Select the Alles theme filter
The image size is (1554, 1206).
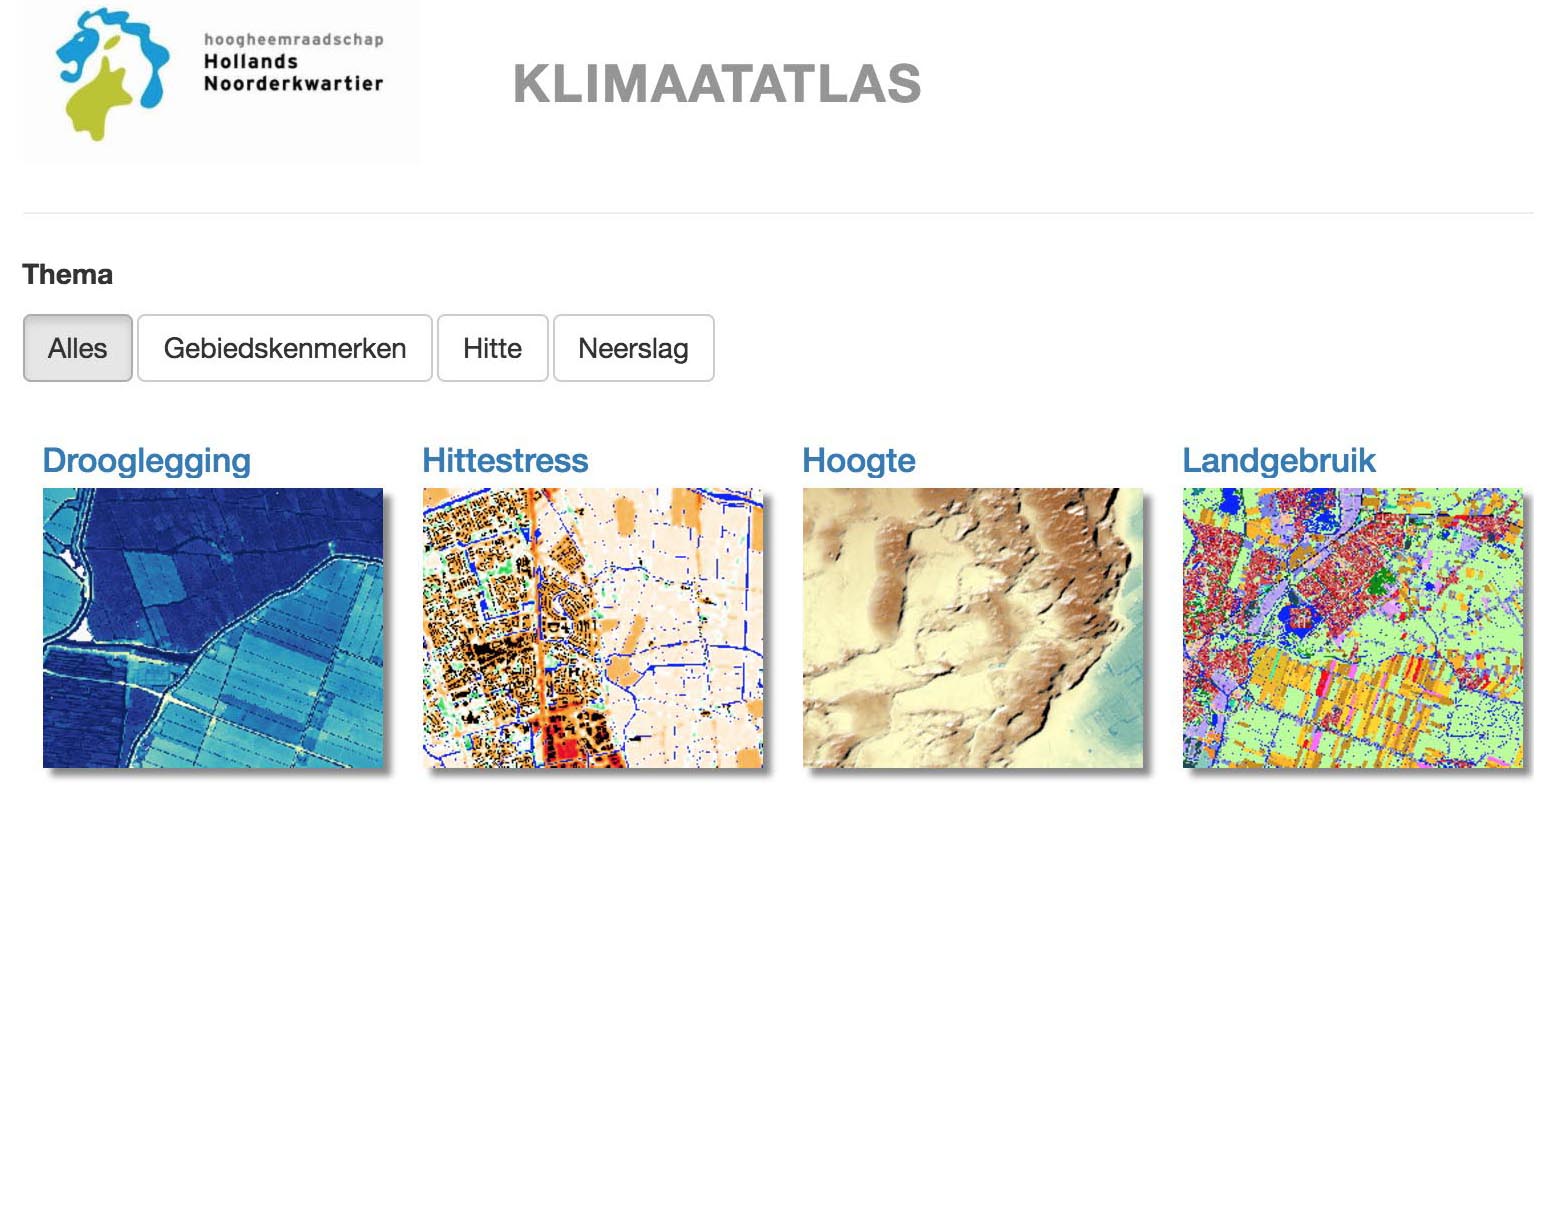pyautogui.click(x=78, y=348)
